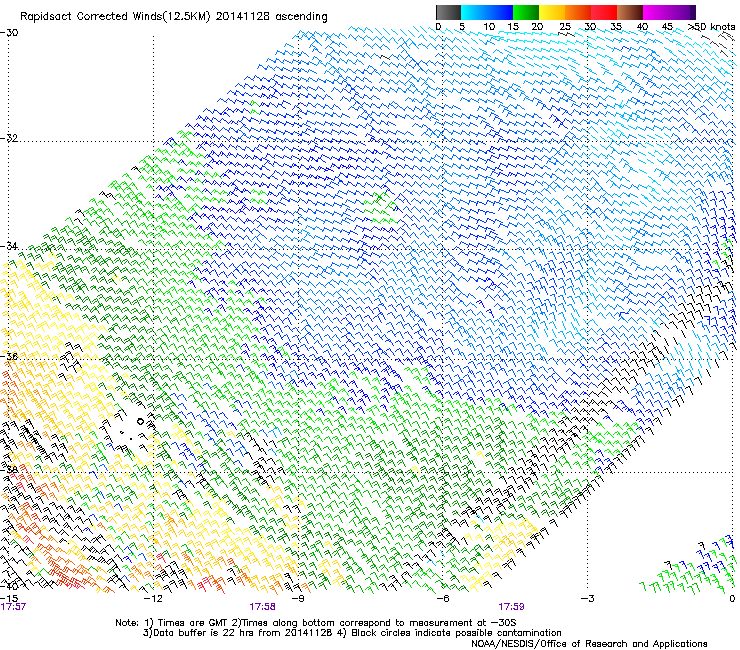Viewport: 740px width, 650px height.
Task: Click the date '20141128' in the title
Action: coord(242,17)
